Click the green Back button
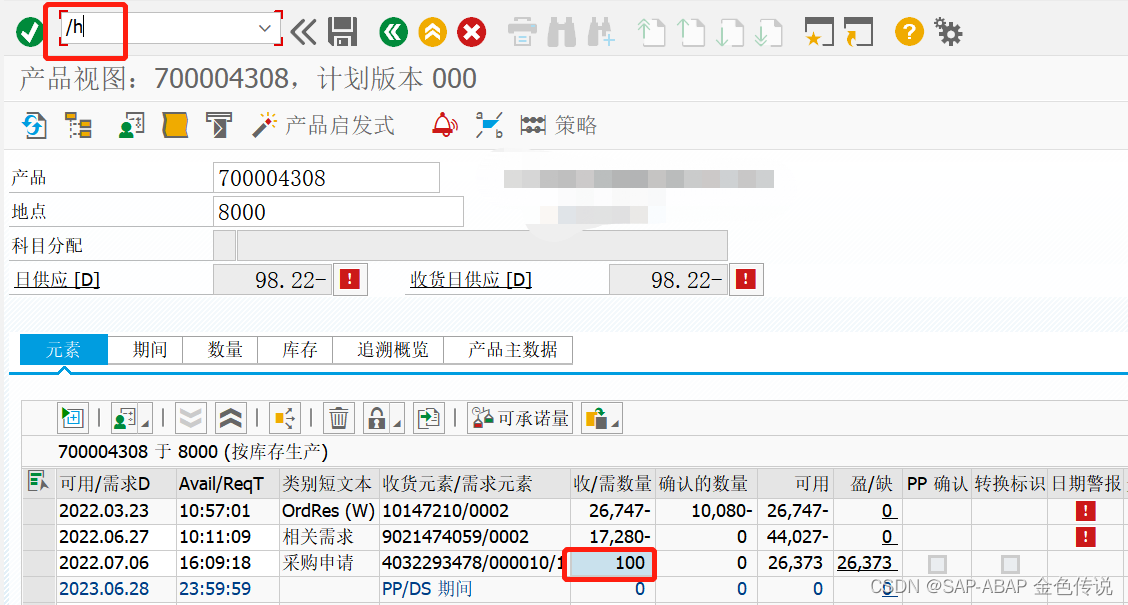The height and width of the screenshot is (605, 1128). (394, 32)
